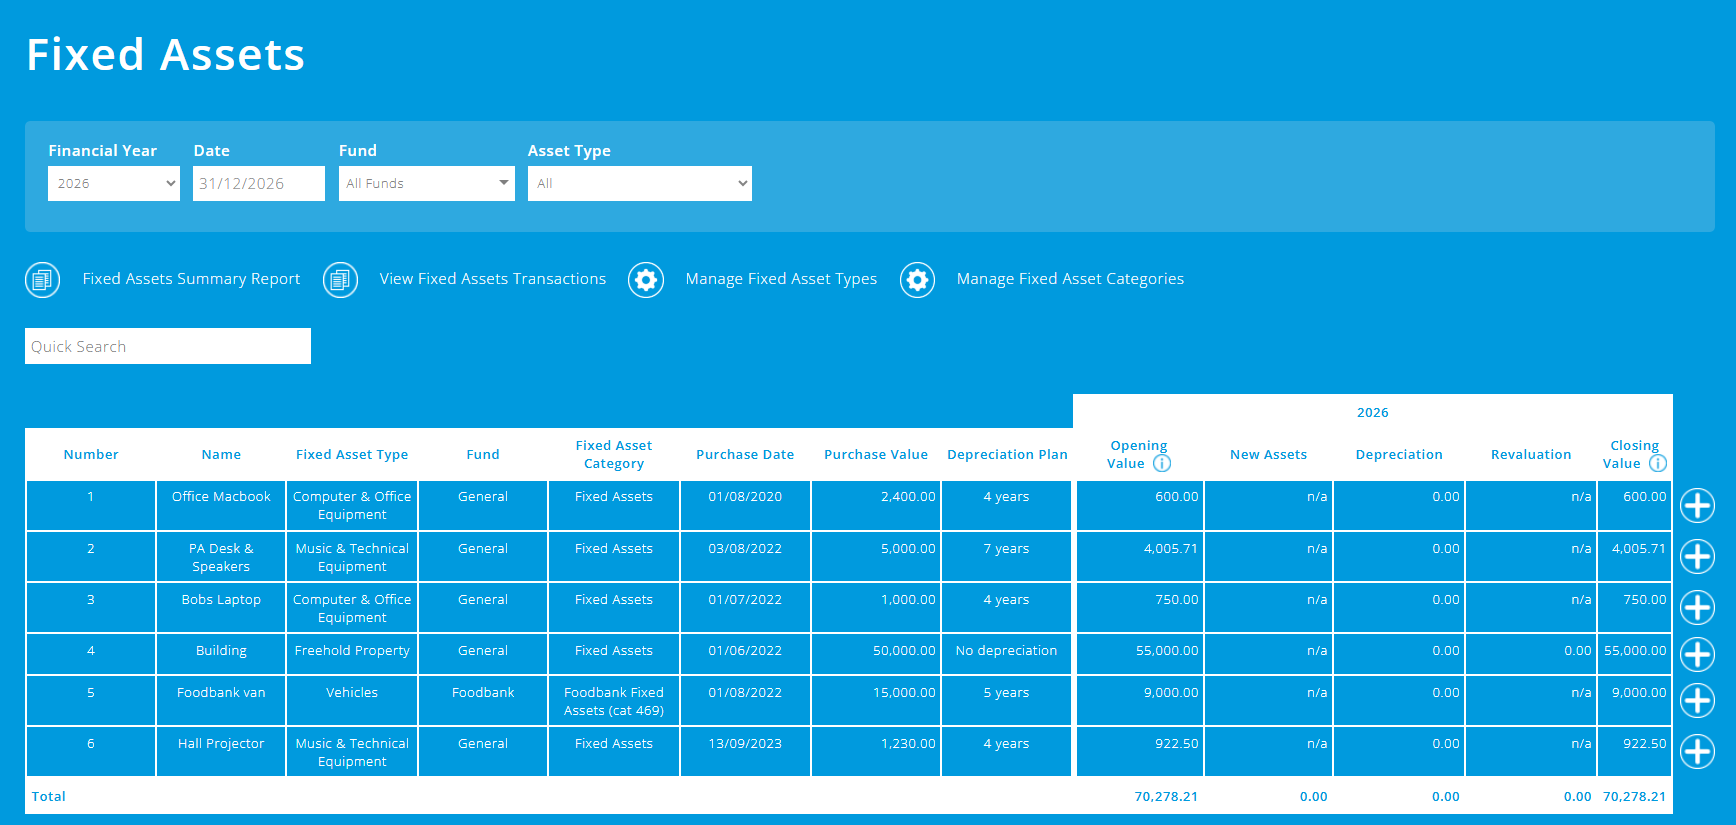Click the Manage Fixed Asset Categories gear icon

click(x=917, y=280)
